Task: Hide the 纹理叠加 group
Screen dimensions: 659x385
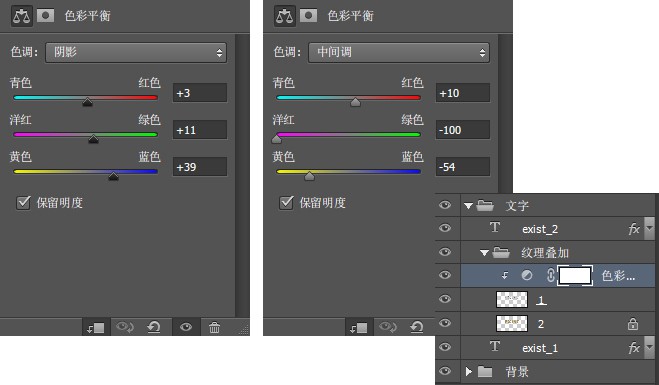Action: (445, 252)
